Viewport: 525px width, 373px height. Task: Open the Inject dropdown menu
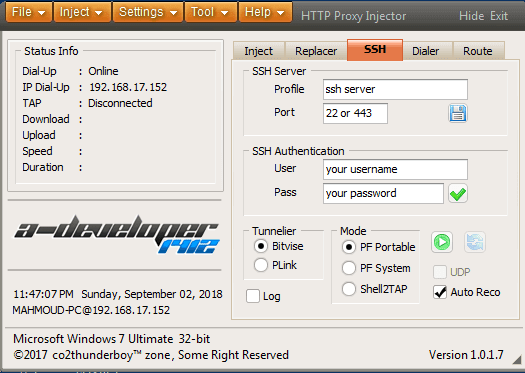[x=82, y=12]
